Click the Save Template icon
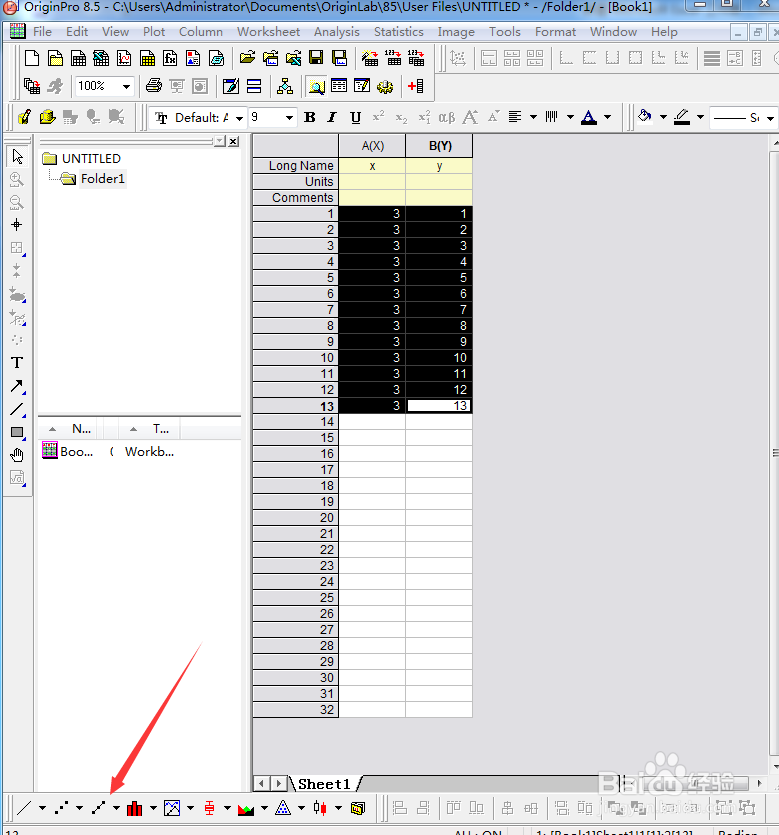The width and height of the screenshot is (779, 835). (x=339, y=58)
